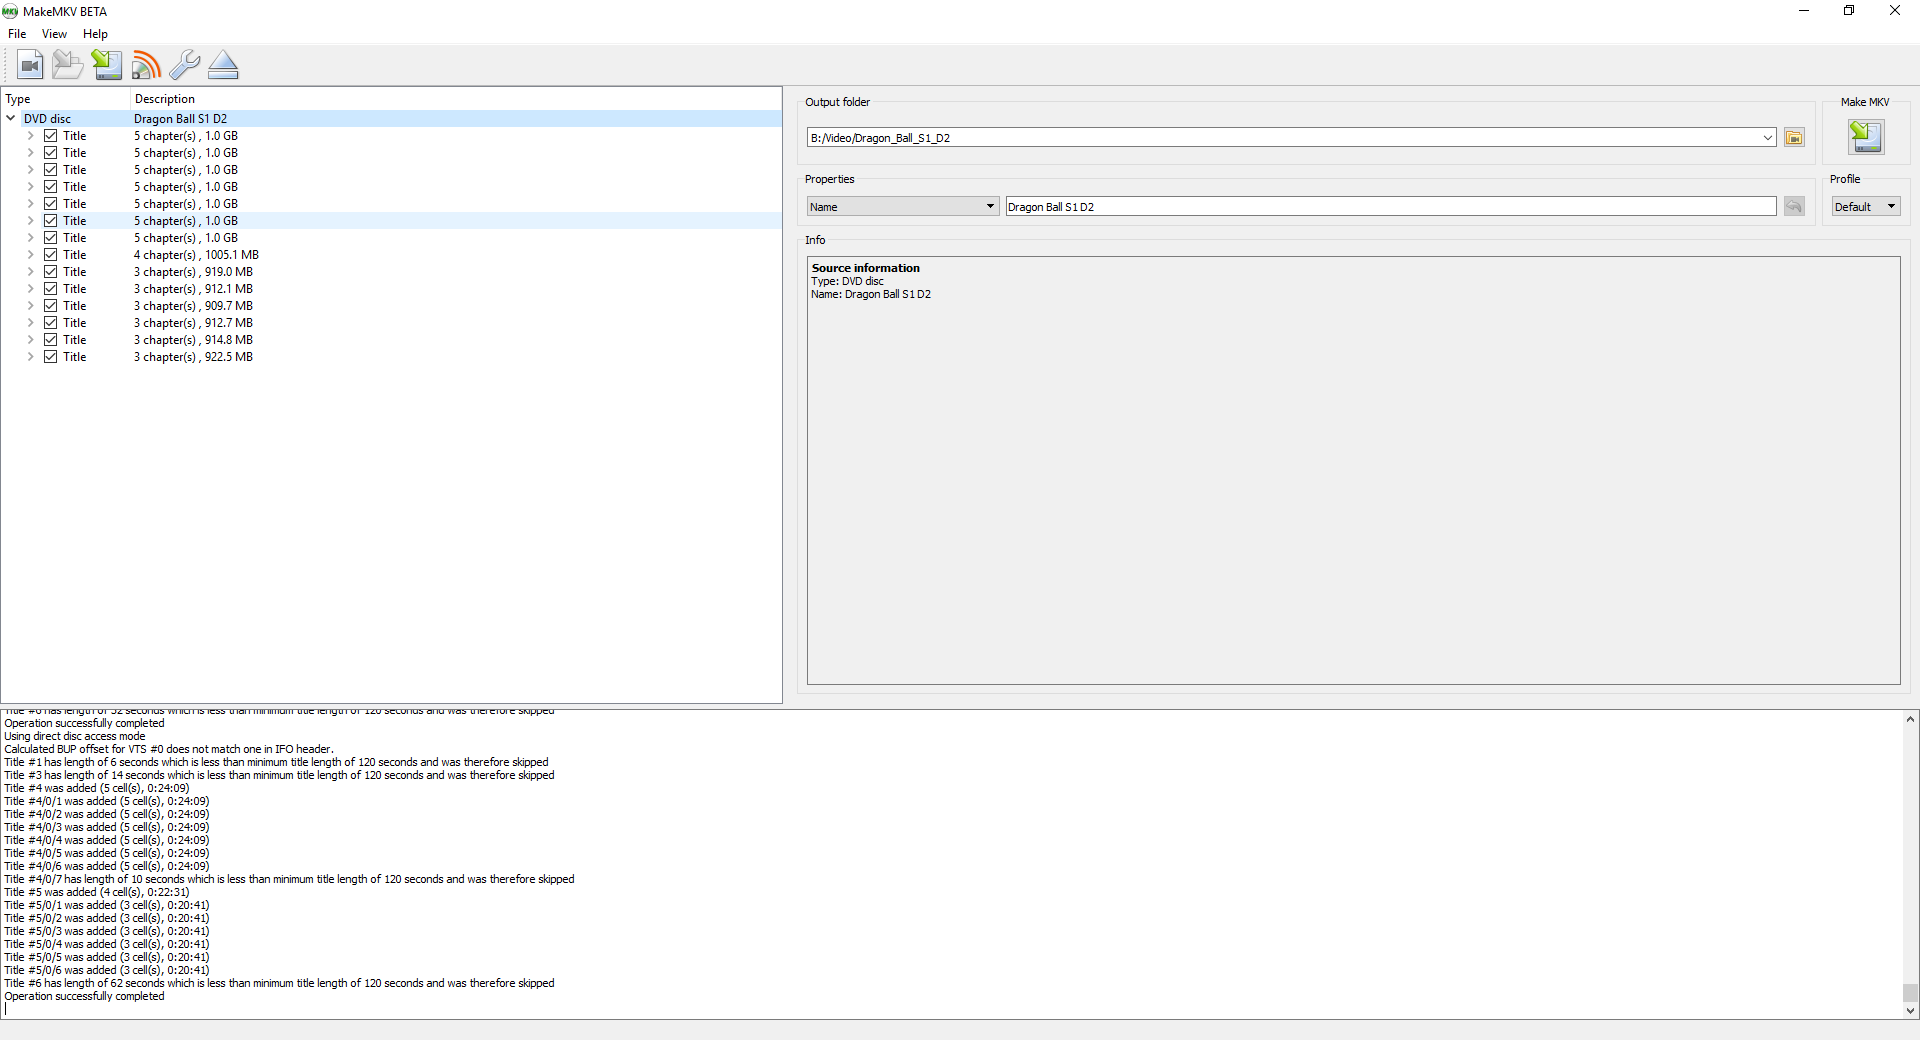
Task: Uncheck the 912.1 MB title checkbox
Action: point(50,288)
